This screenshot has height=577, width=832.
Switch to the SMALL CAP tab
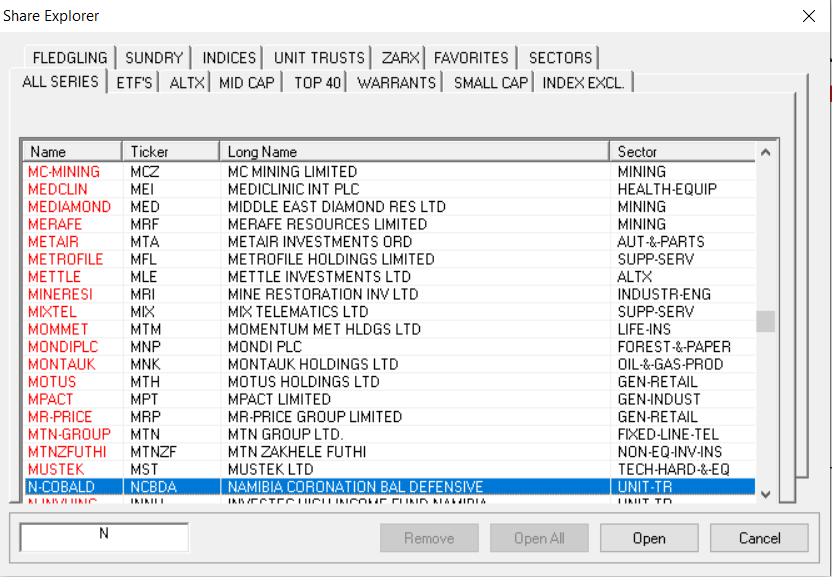(491, 83)
